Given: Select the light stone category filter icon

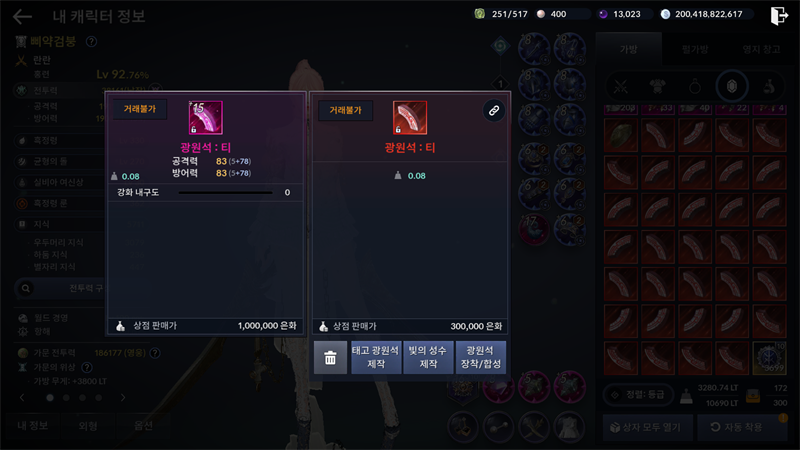Looking at the screenshot, I should coord(732,86).
